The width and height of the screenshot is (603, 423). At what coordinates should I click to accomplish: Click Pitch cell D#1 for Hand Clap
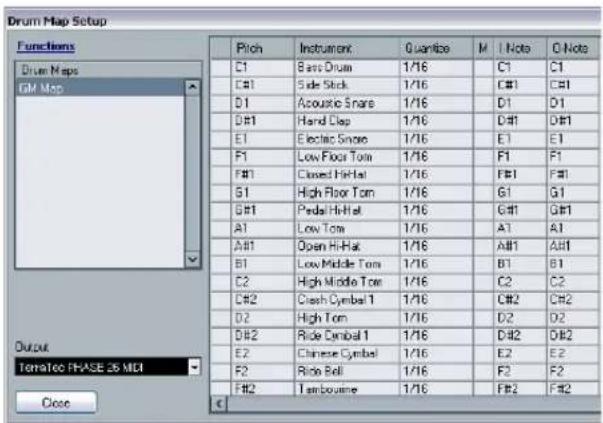coord(263,121)
